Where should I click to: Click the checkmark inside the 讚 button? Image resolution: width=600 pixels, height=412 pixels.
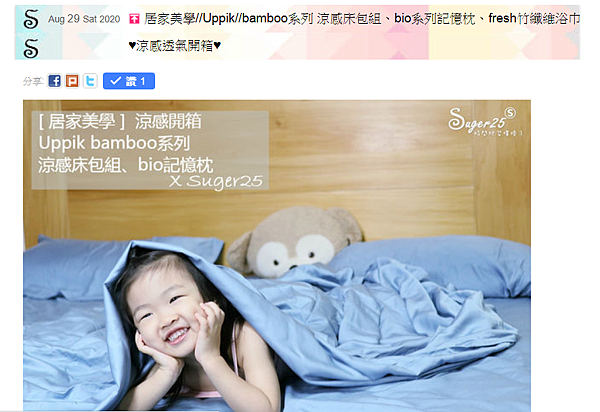coord(115,81)
